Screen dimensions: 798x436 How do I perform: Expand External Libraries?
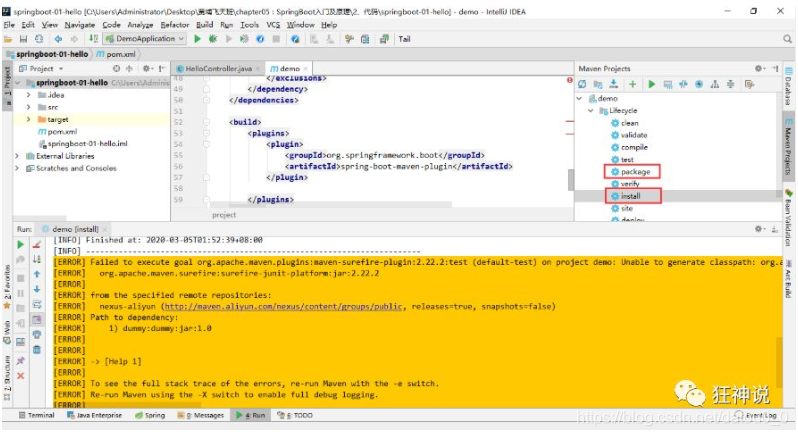[17, 156]
